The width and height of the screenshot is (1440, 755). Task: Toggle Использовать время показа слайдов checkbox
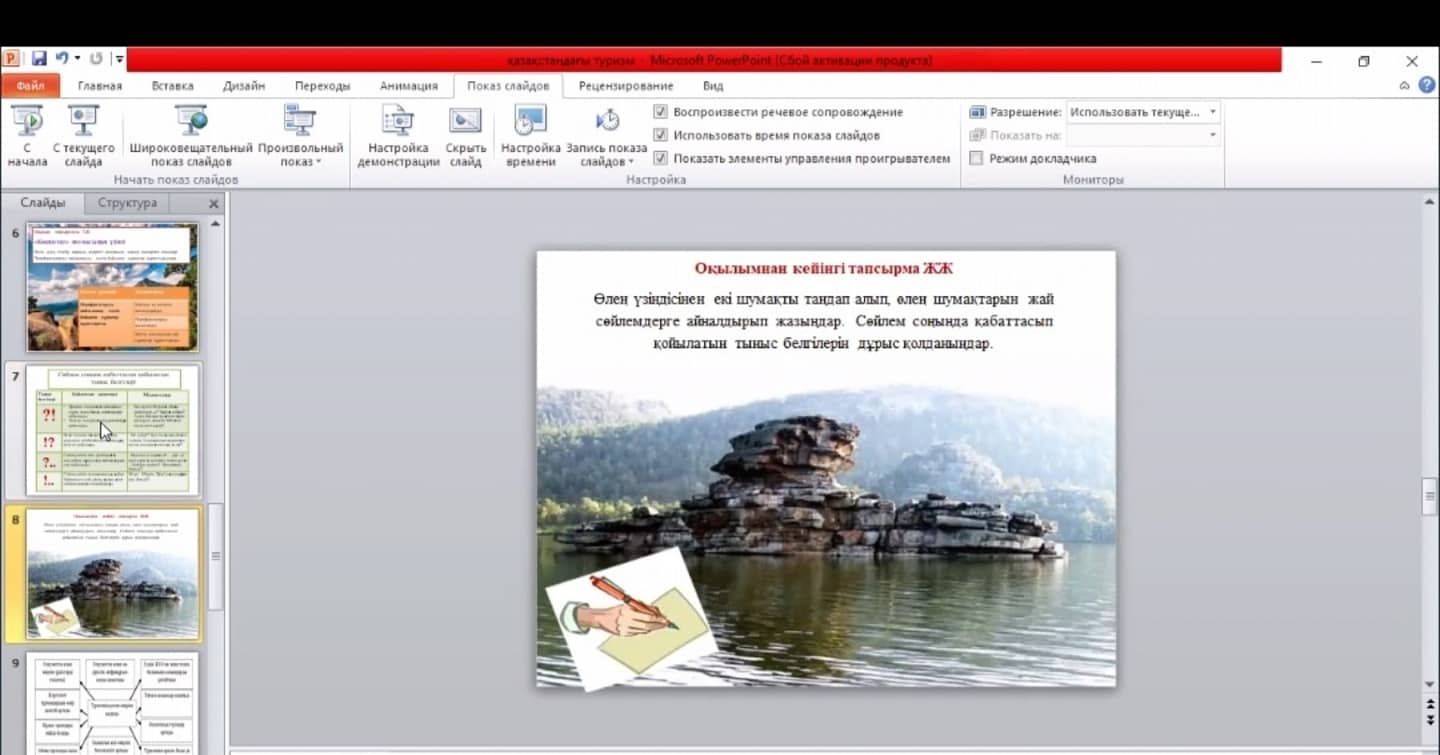660,135
